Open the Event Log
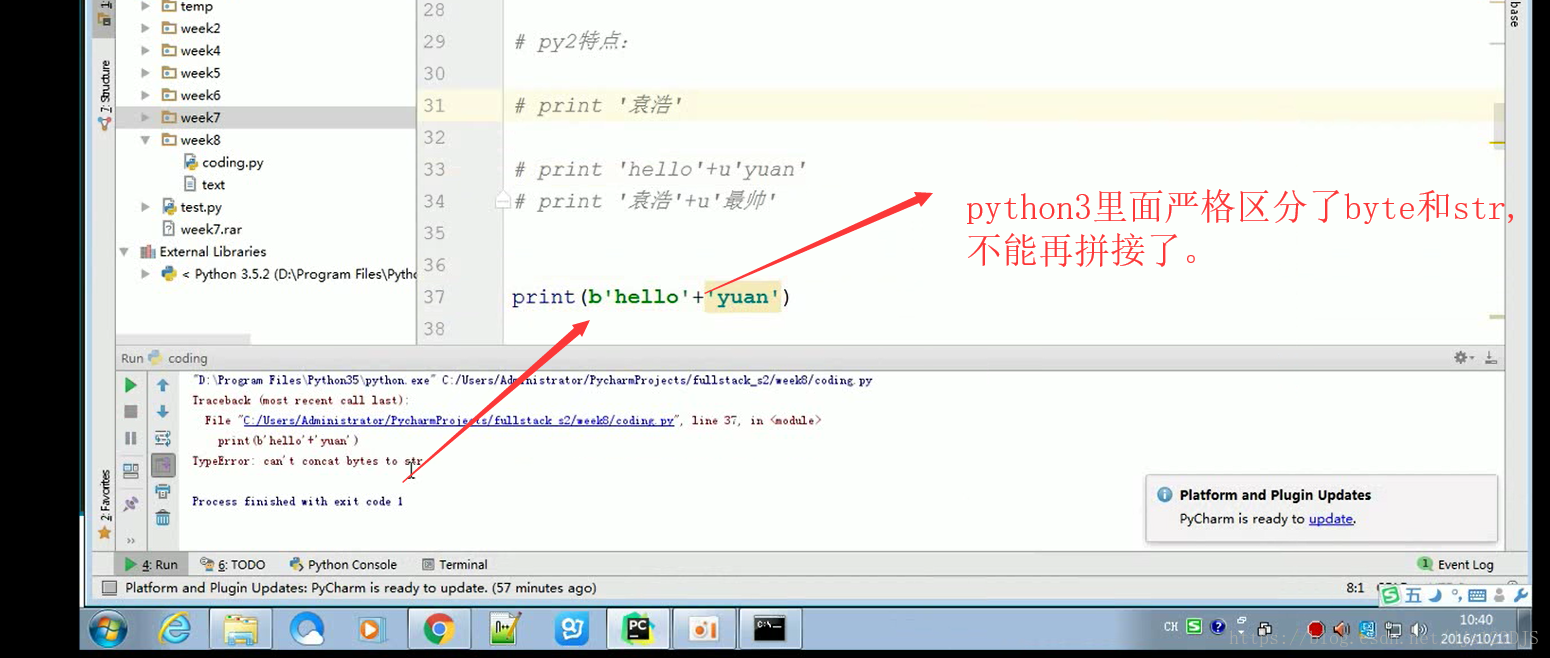This screenshot has width=1550, height=658. [x=1456, y=564]
